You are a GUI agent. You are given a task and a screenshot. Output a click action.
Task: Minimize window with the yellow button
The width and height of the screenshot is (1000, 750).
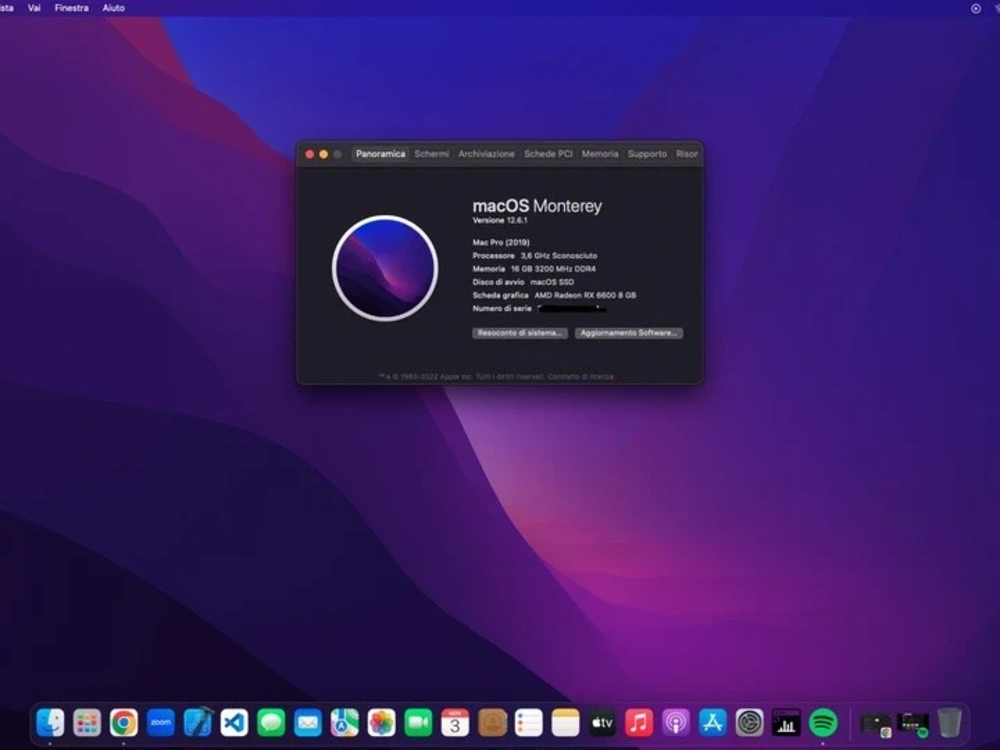pyautogui.click(x=324, y=154)
